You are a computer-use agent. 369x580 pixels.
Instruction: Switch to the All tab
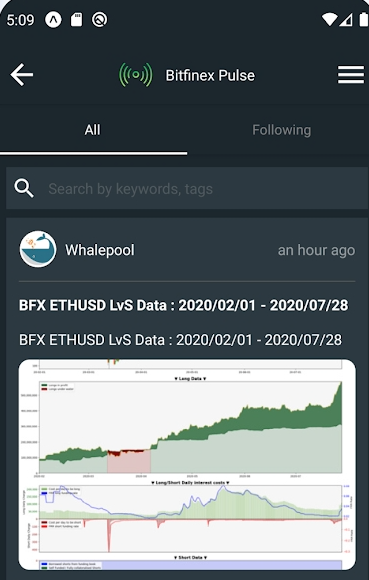pyautogui.click(x=92, y=130)
